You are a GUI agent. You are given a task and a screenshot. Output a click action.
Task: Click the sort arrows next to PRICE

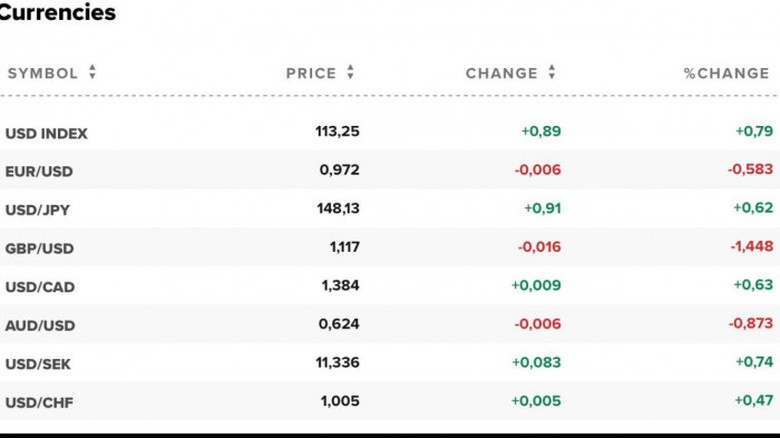[350, 73]
